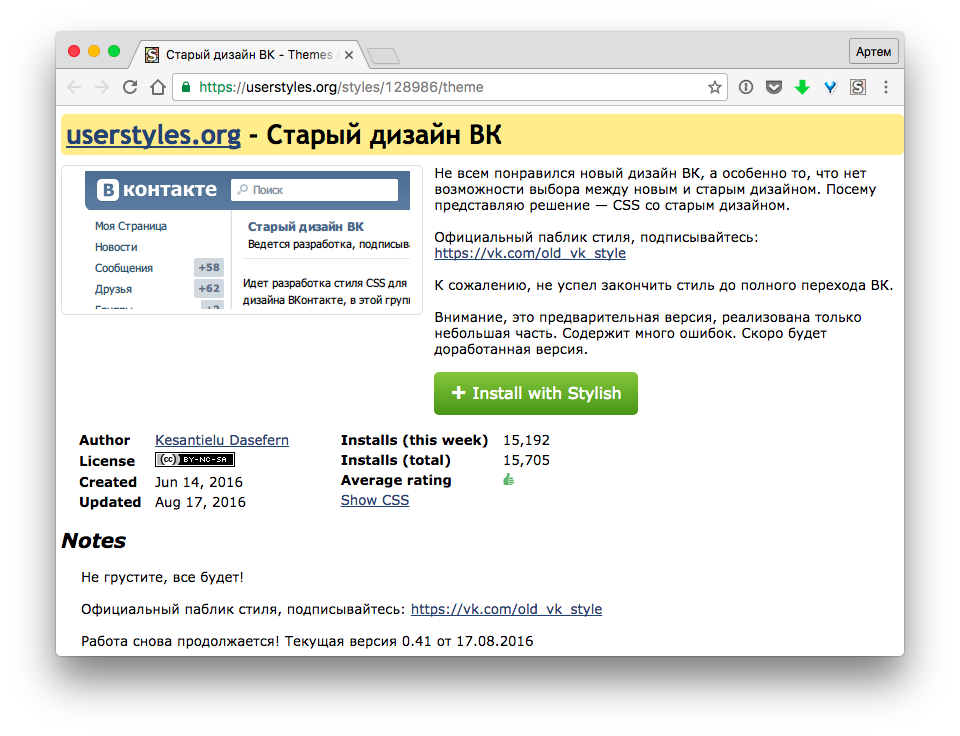Screen dimensions: 960x736
Task: Expand the Show CSS link
Action: pyautogui.click(x=374, y=500)
